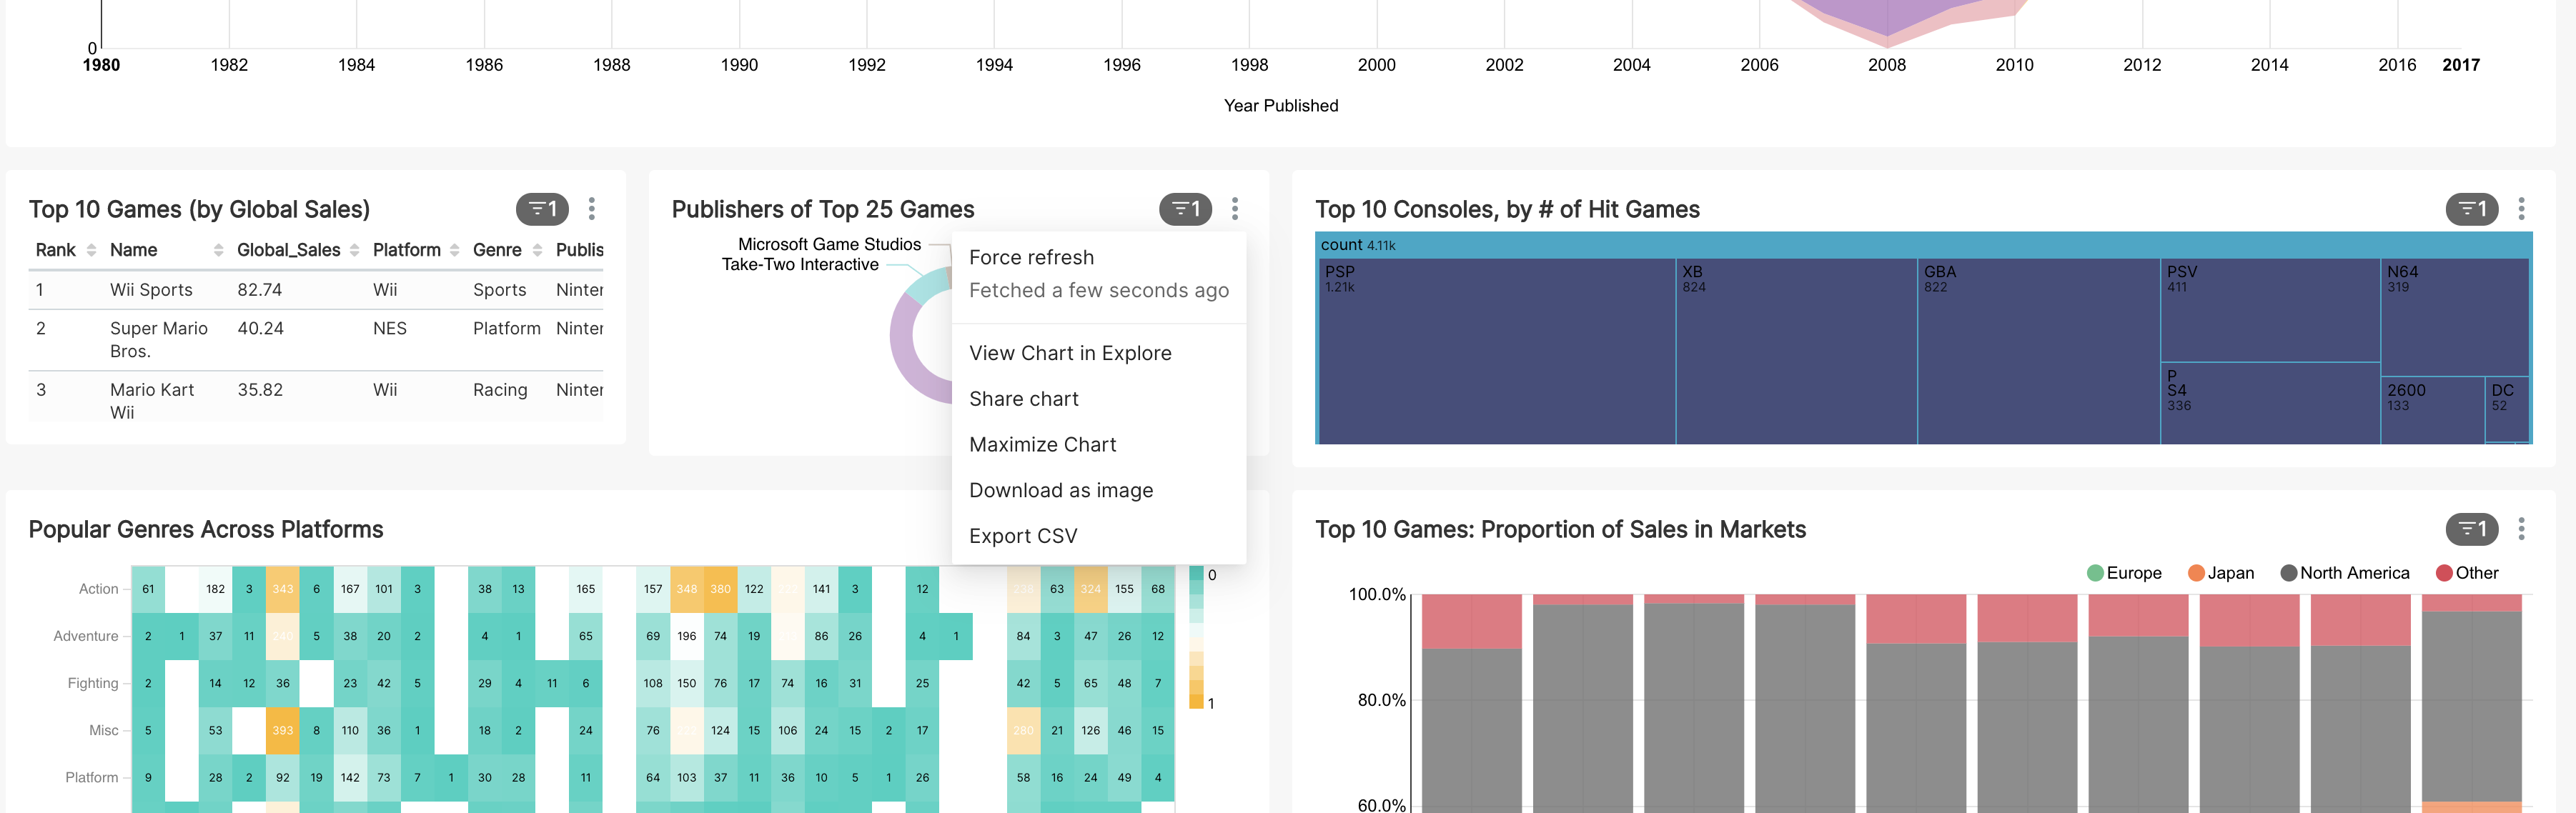Click the heatmap color scale legend

[1197, 637]
